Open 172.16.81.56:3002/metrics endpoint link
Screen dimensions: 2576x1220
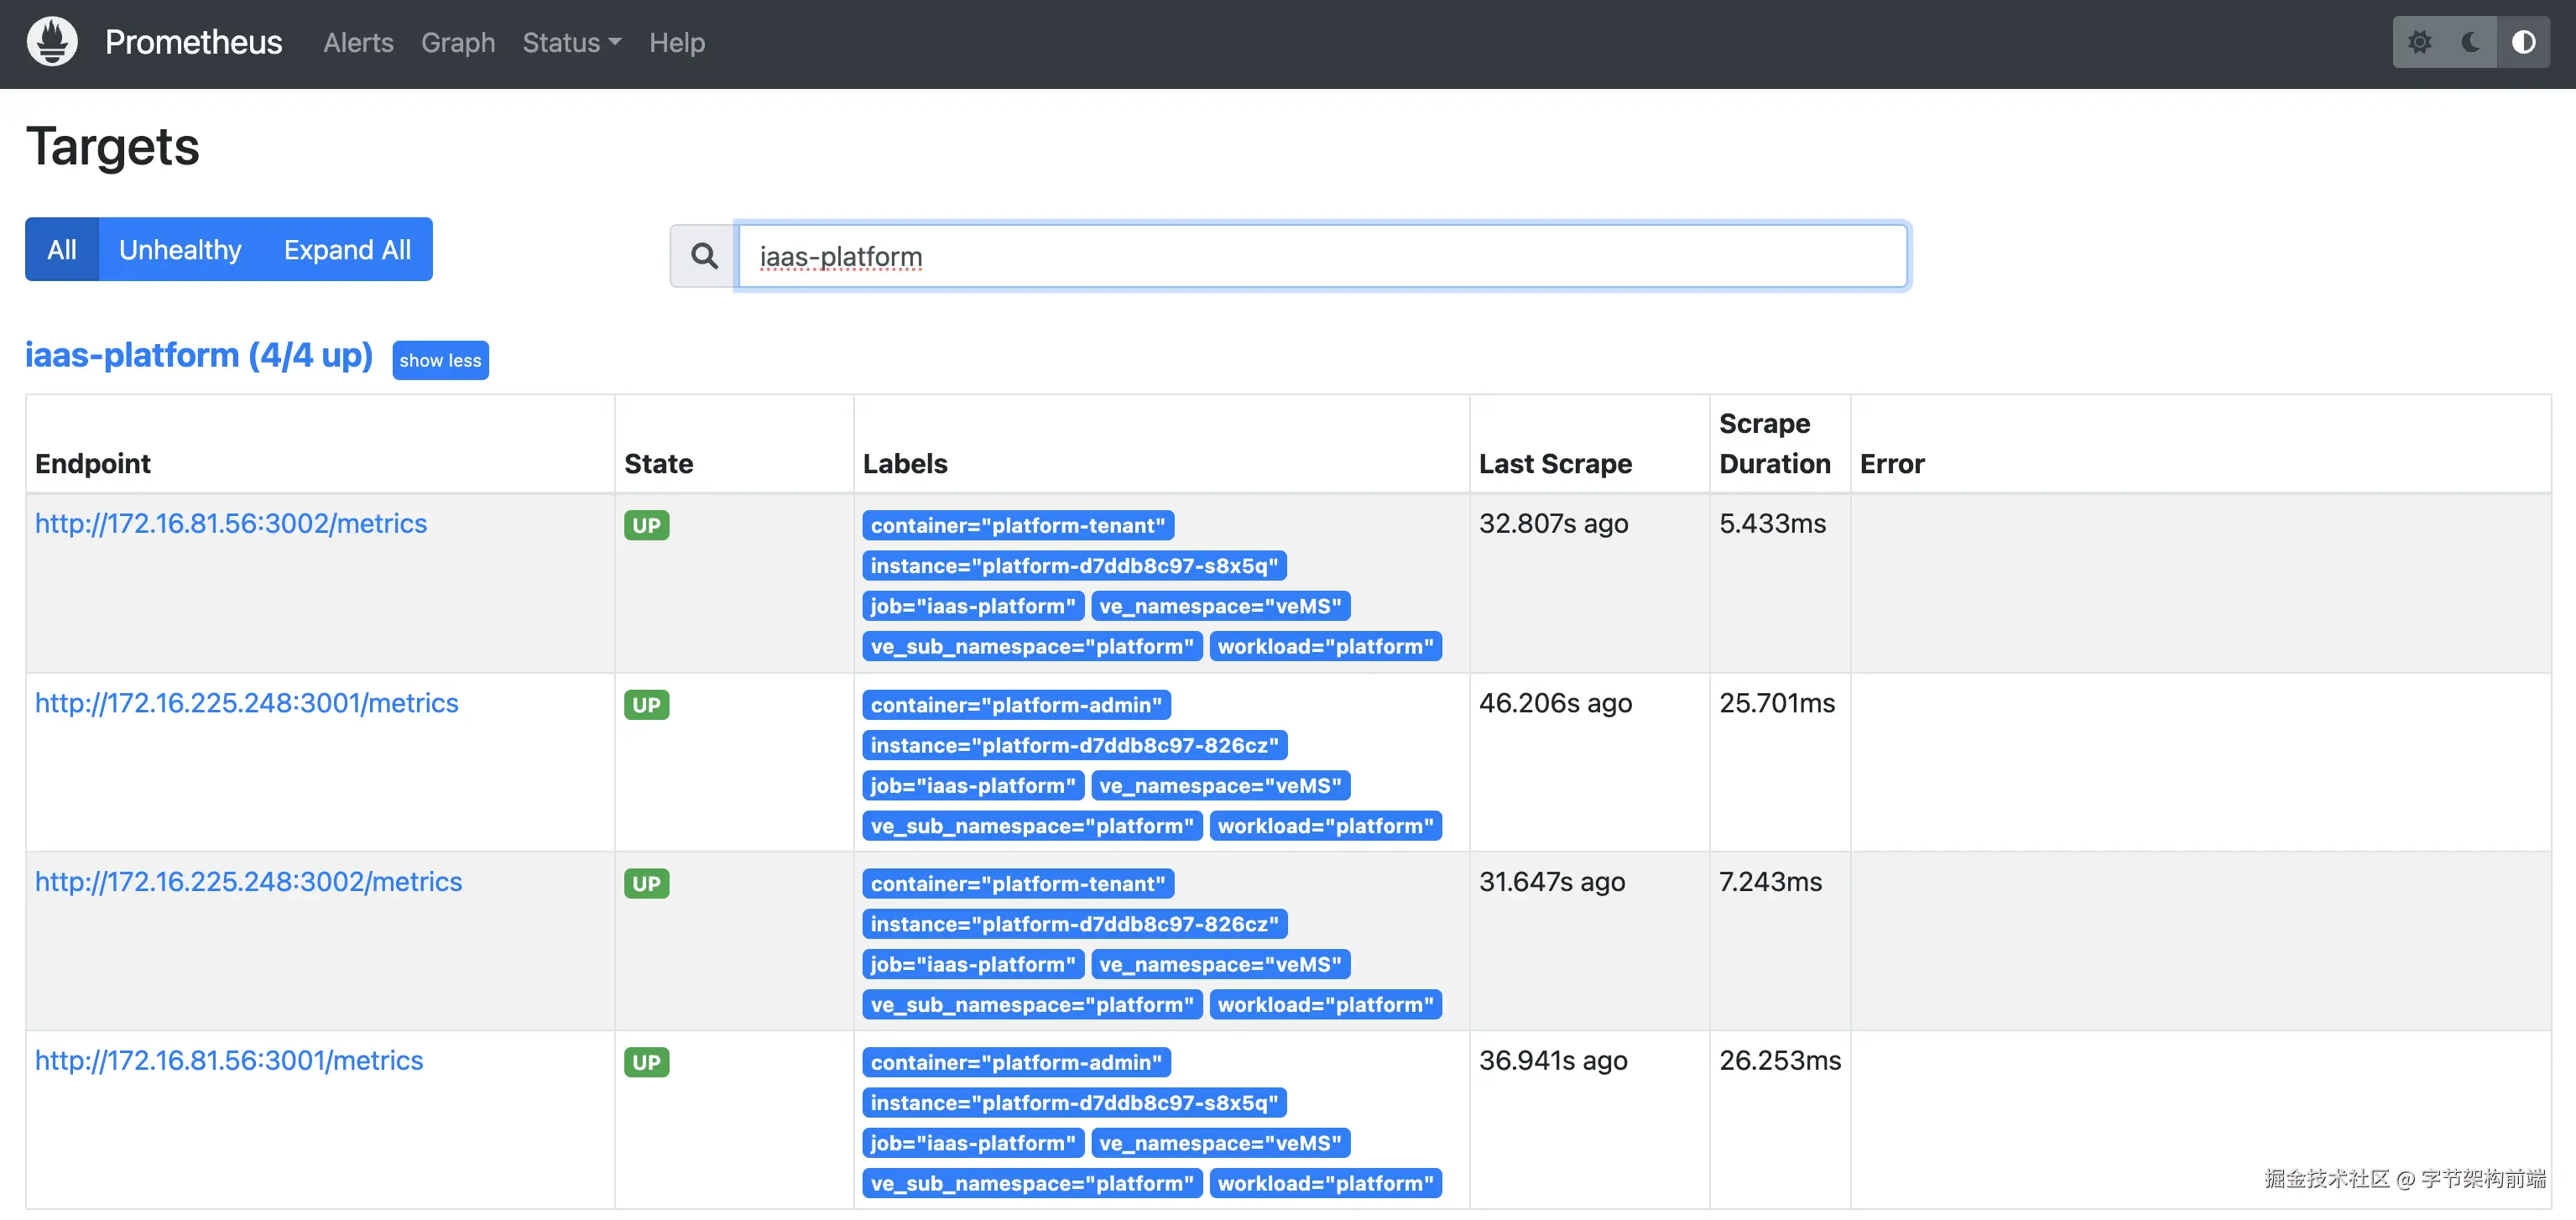pyautogui.click(x=231, y=523)
